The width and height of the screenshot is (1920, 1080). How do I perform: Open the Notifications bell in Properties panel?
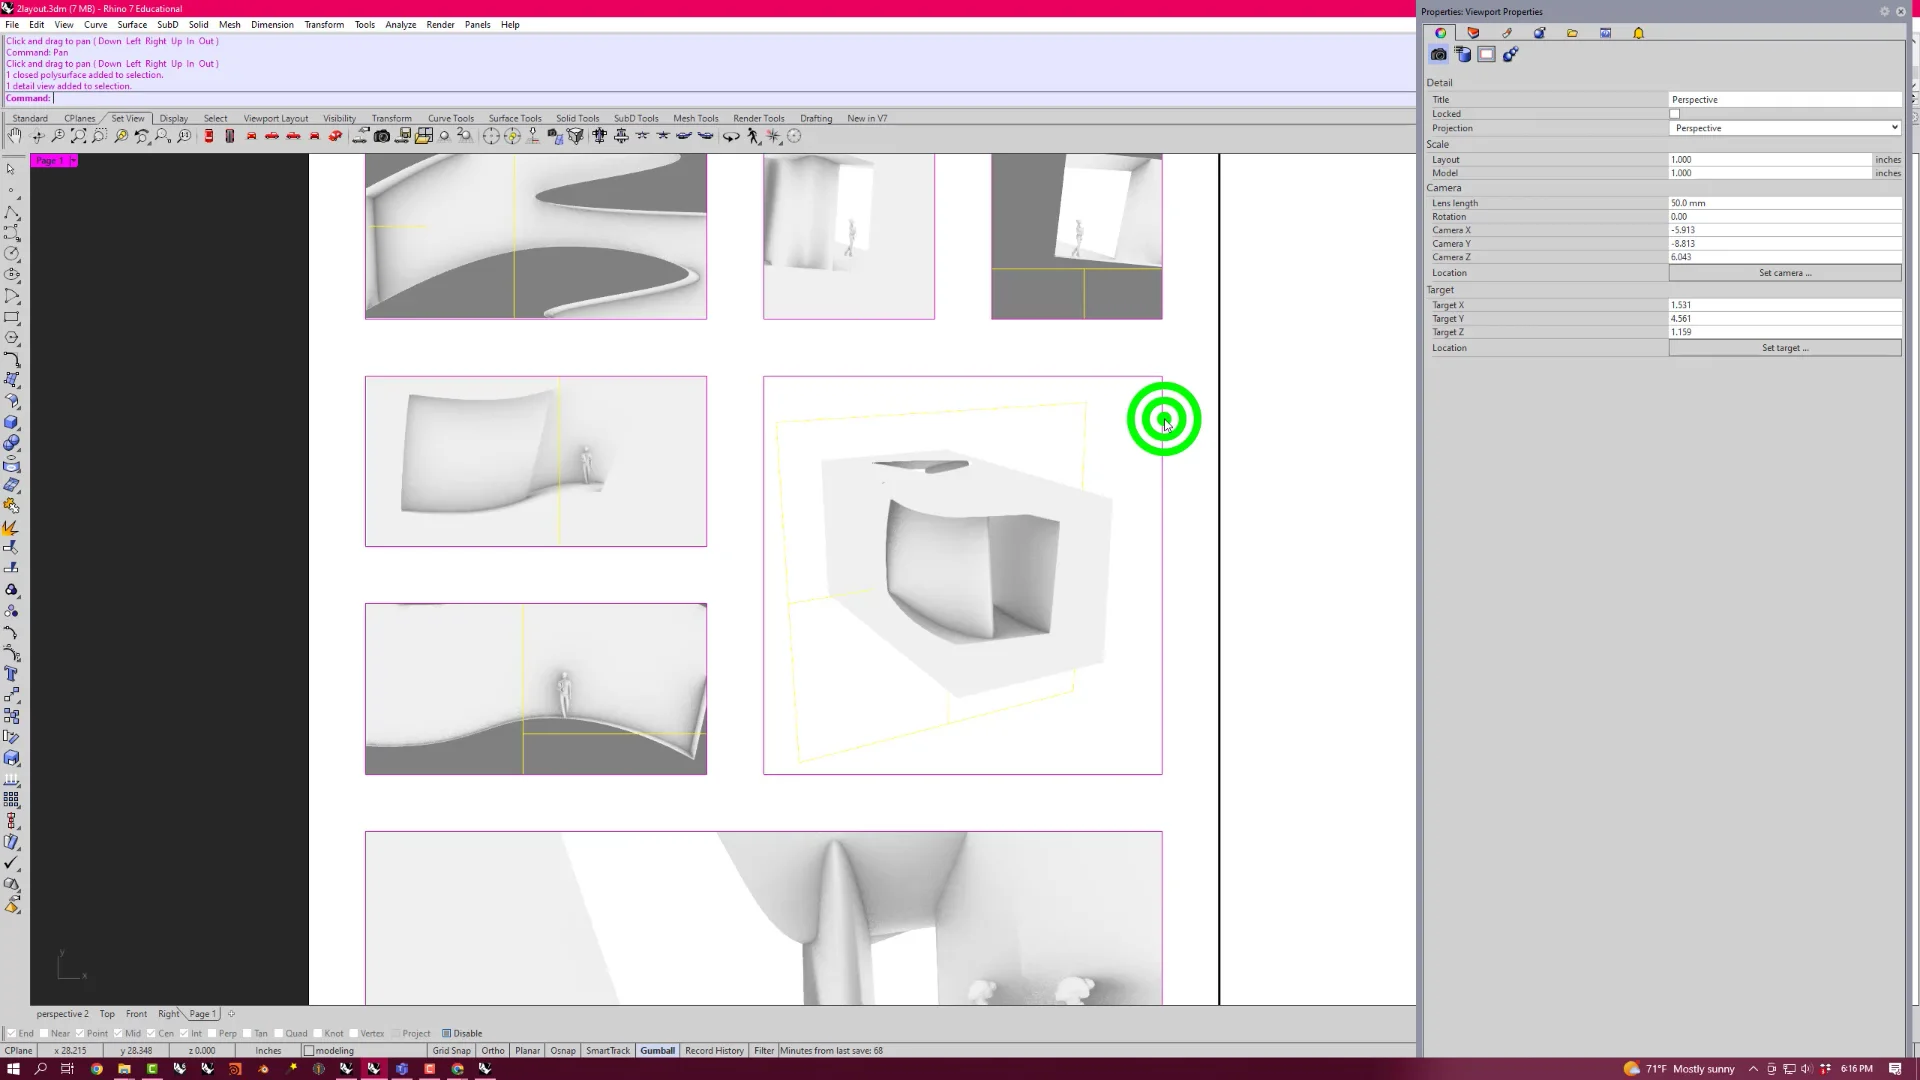coord(1639,33)
